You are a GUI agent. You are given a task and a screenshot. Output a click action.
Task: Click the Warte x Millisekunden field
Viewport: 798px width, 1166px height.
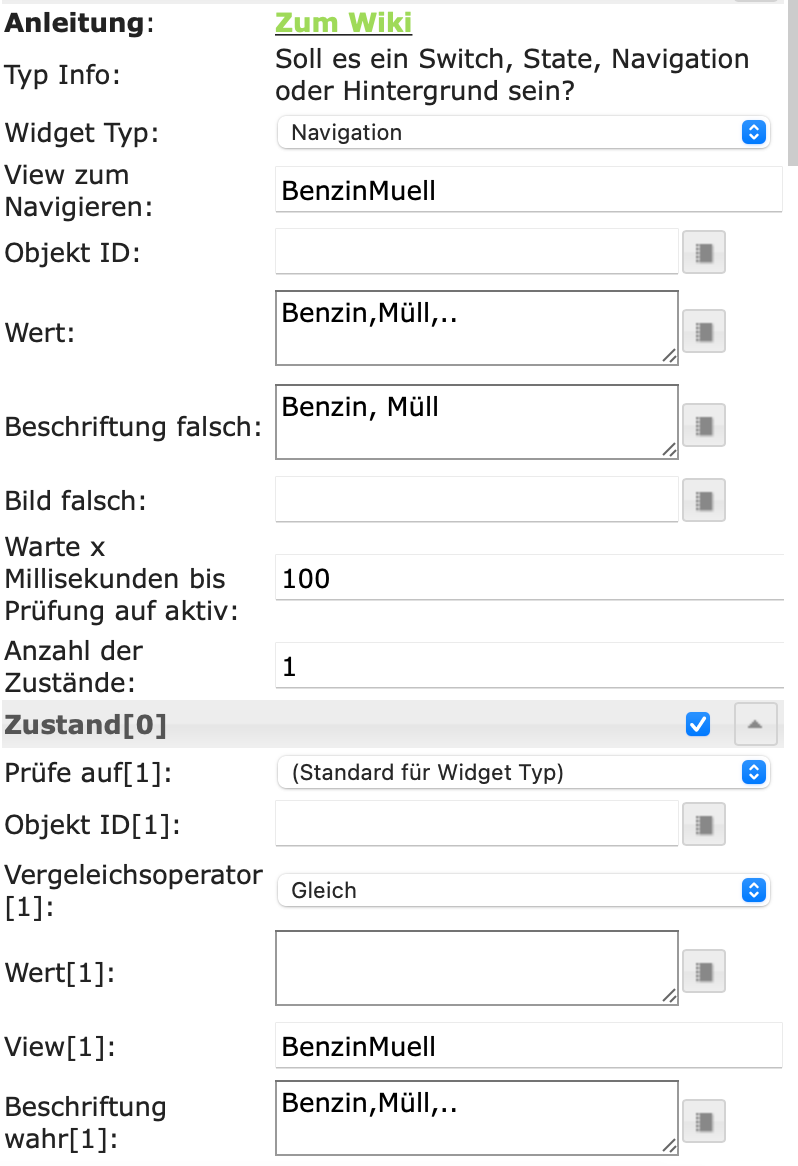tap(528, 578)
